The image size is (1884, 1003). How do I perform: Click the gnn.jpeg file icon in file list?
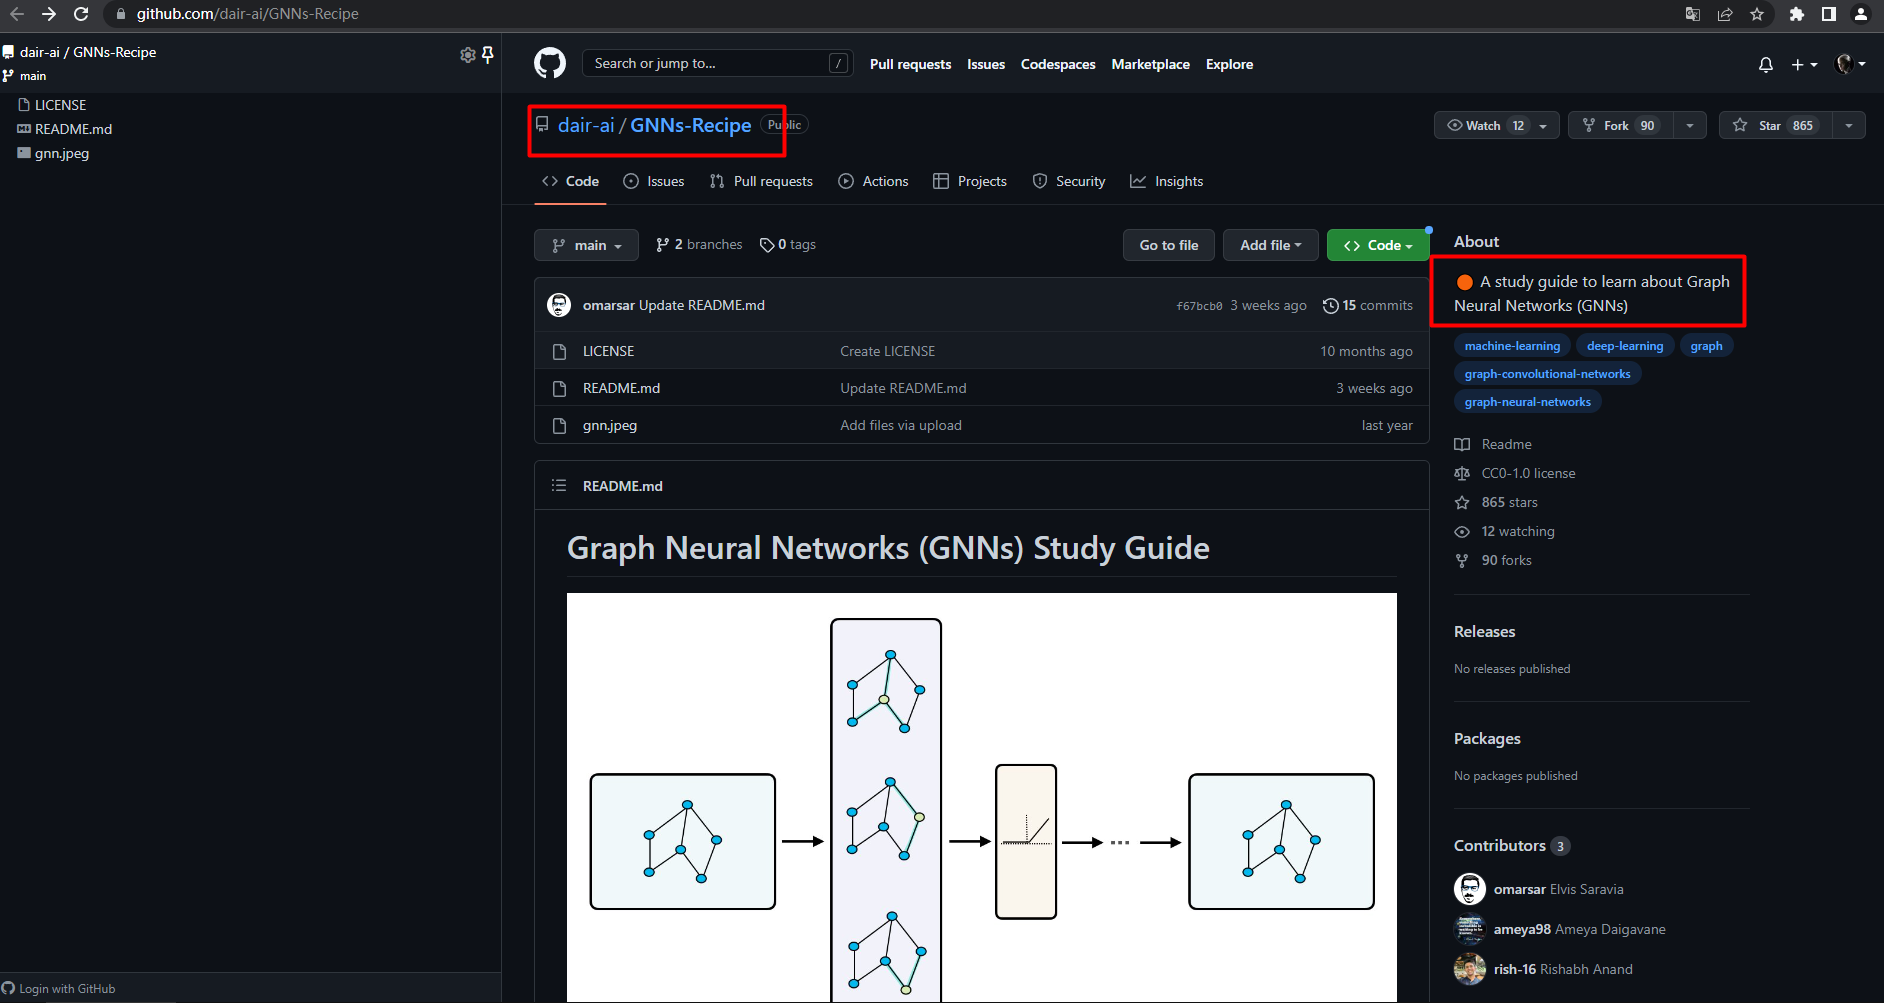[x=560, y=426]
